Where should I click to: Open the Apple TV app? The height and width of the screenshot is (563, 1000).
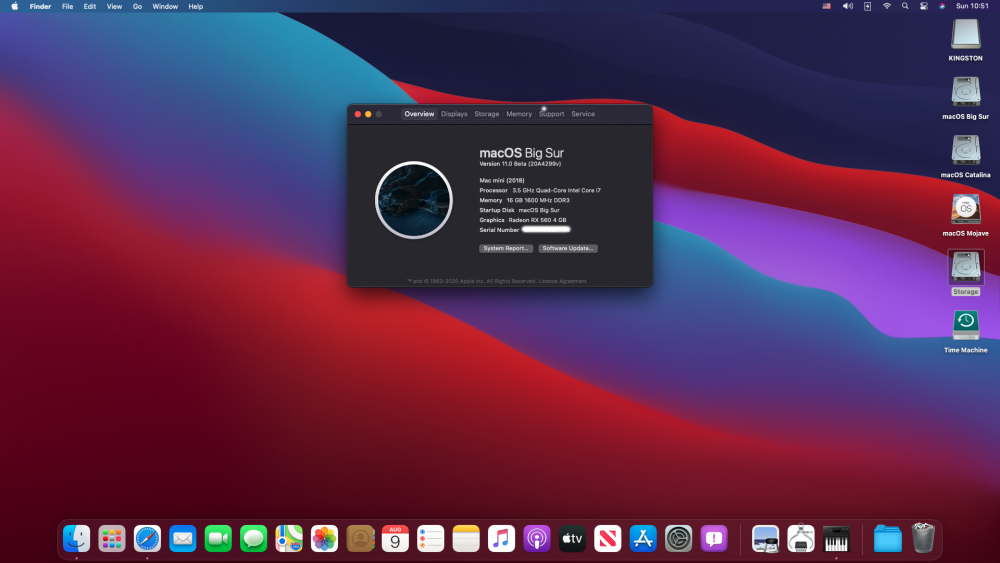tap(572, 539)
